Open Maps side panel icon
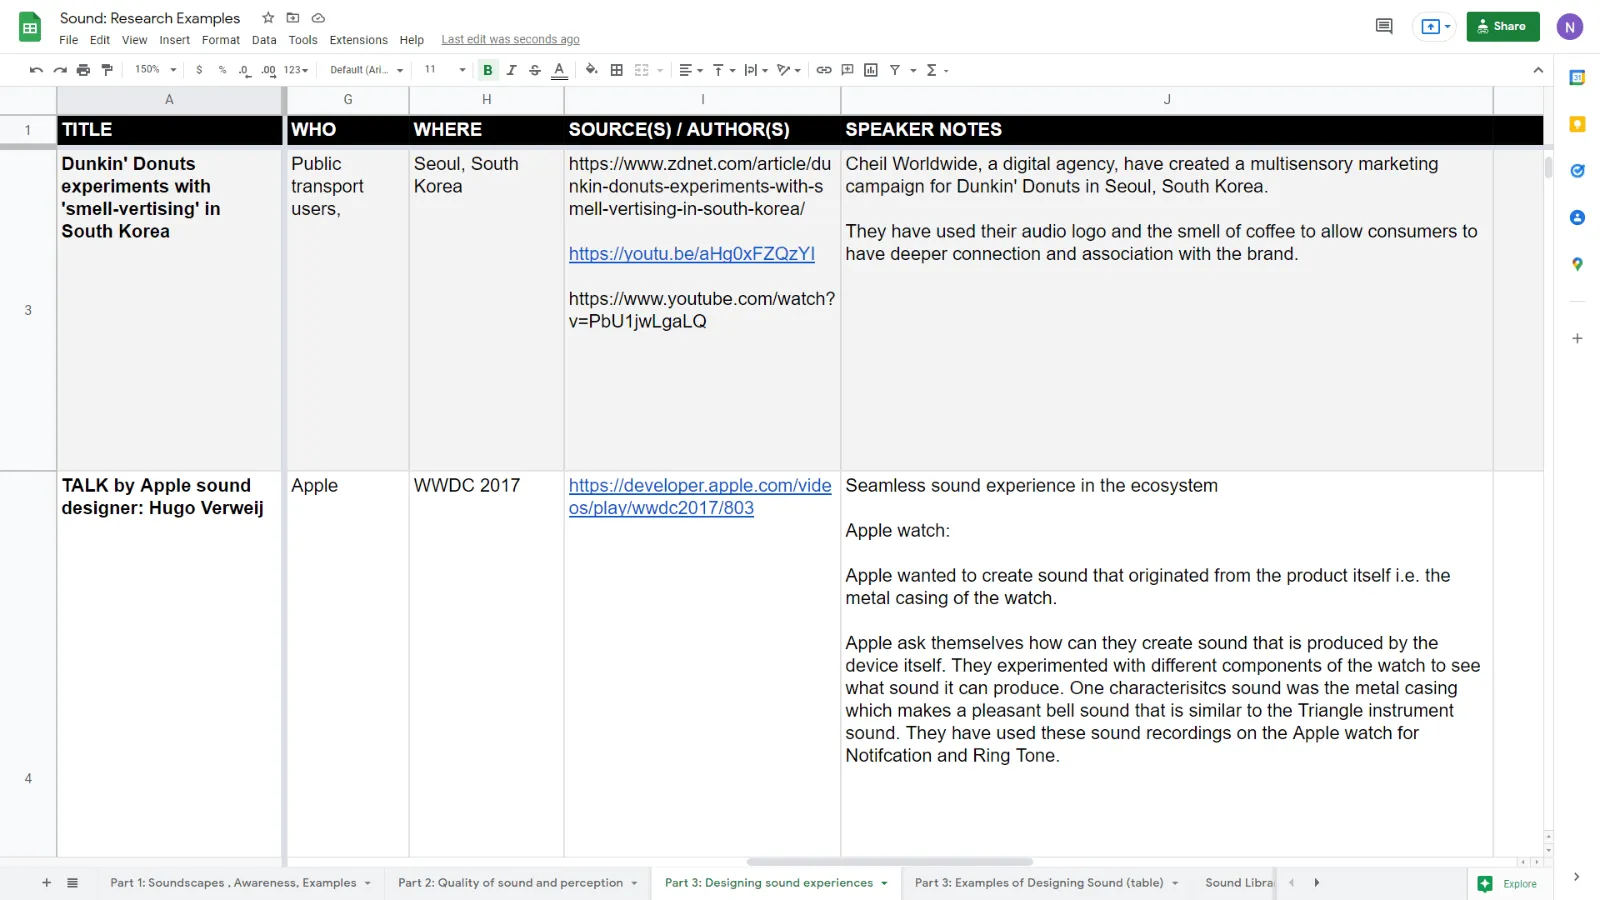The image size is (1600, 900). click(x=1577, y=264)
